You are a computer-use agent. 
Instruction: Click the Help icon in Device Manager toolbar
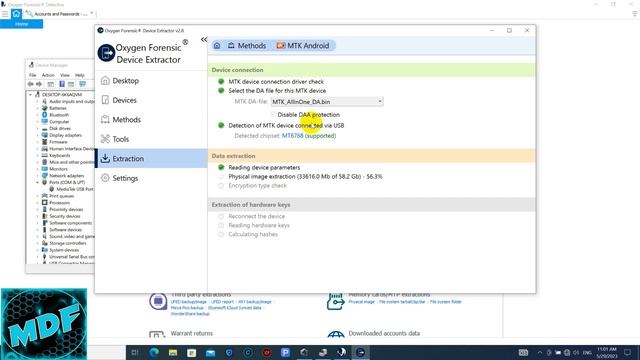pyautogui.click(x=62, y=84)
